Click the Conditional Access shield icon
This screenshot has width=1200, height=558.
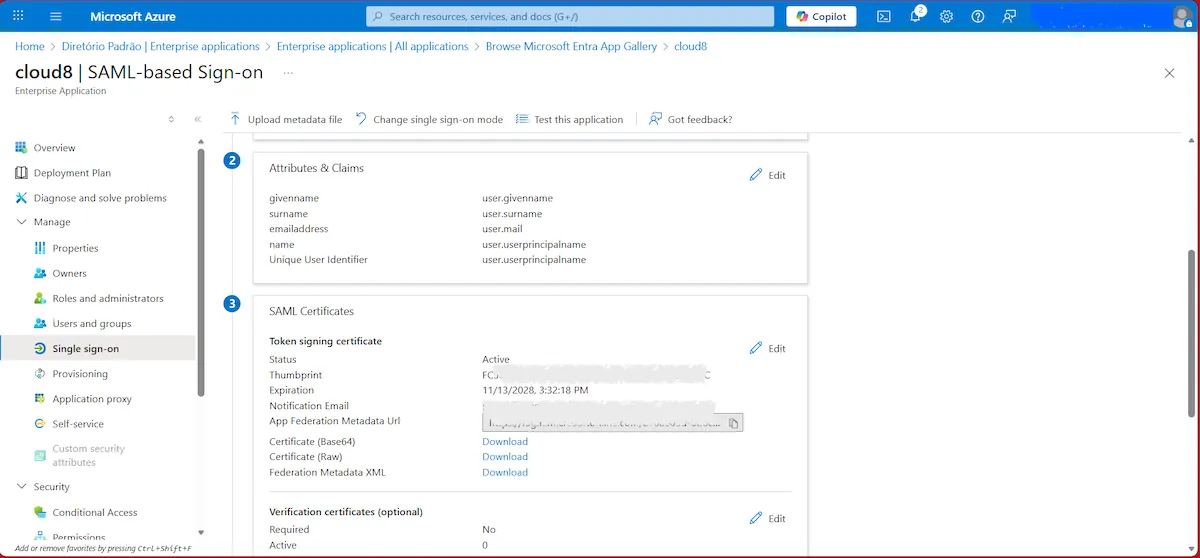pos(40,512)
